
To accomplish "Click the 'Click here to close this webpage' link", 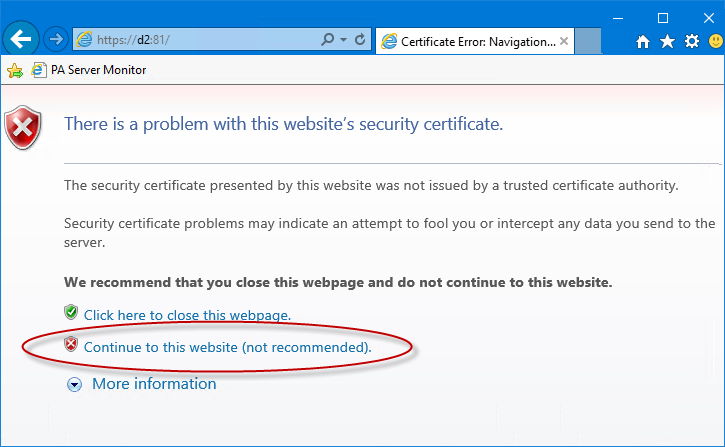I will pyautogui.click(x=187, y=315).
